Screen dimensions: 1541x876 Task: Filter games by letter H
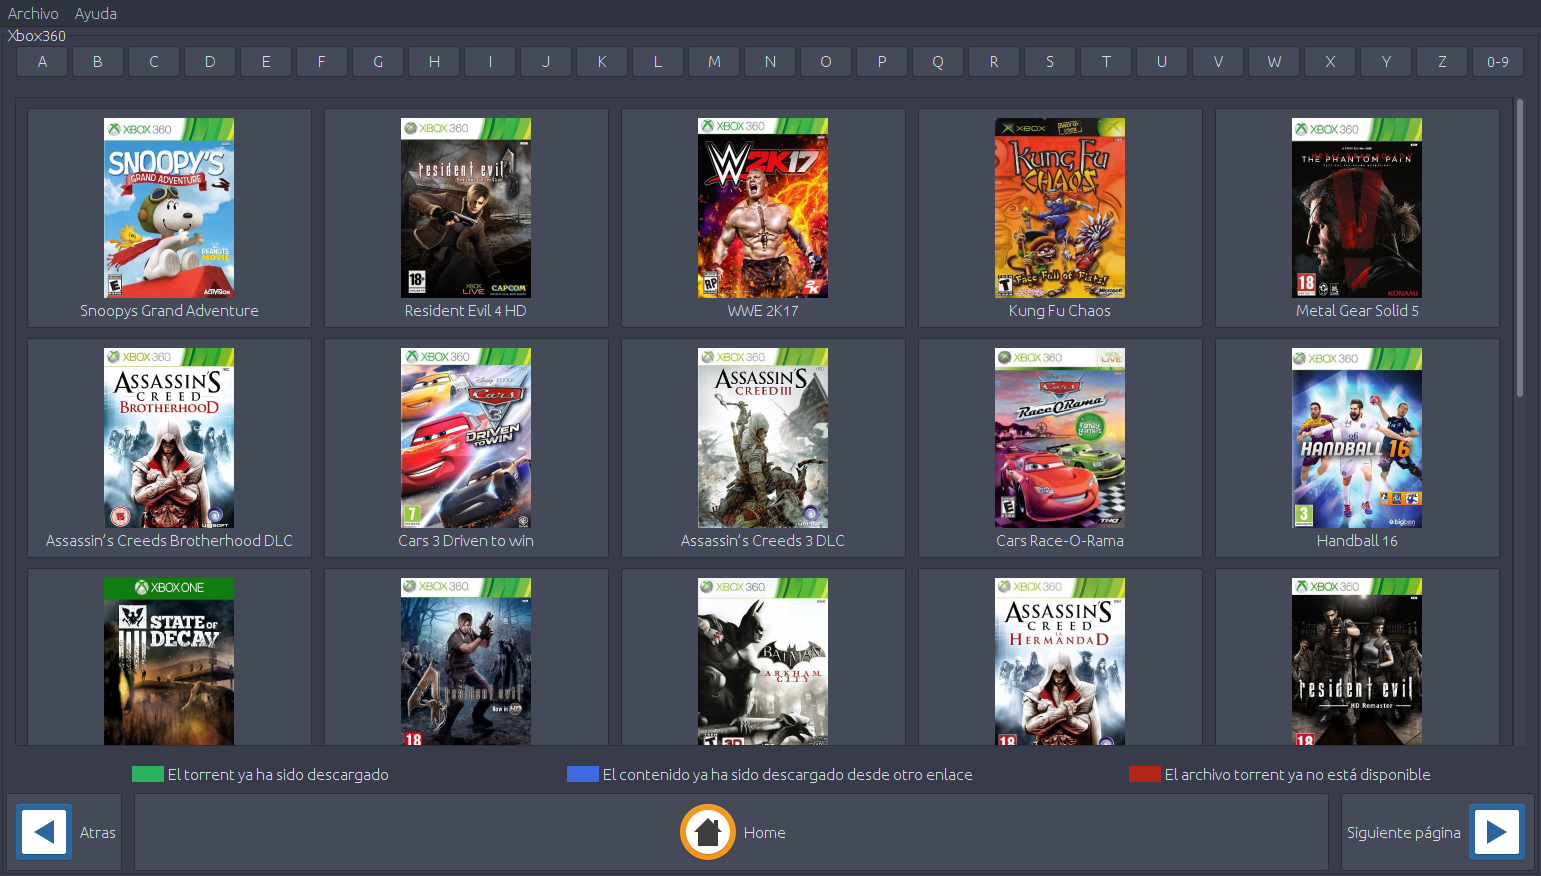[x=434, y=62]
